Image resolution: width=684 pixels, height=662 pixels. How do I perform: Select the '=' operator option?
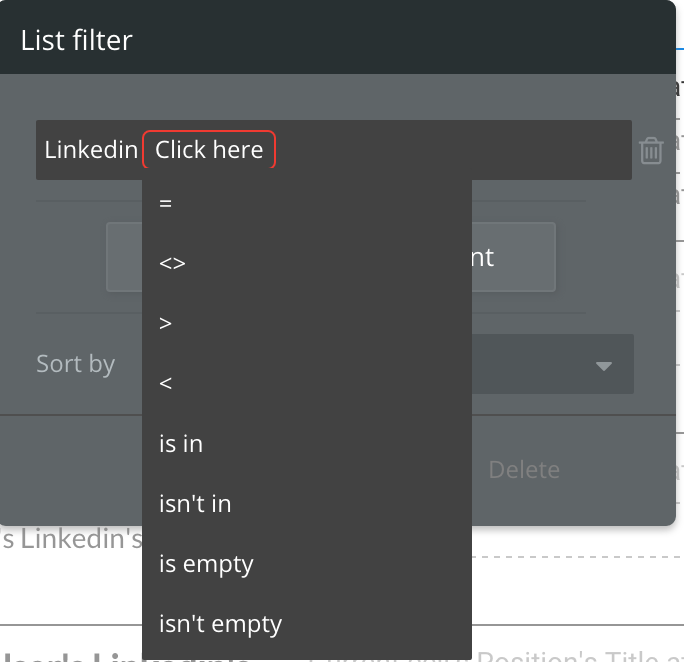166,203
